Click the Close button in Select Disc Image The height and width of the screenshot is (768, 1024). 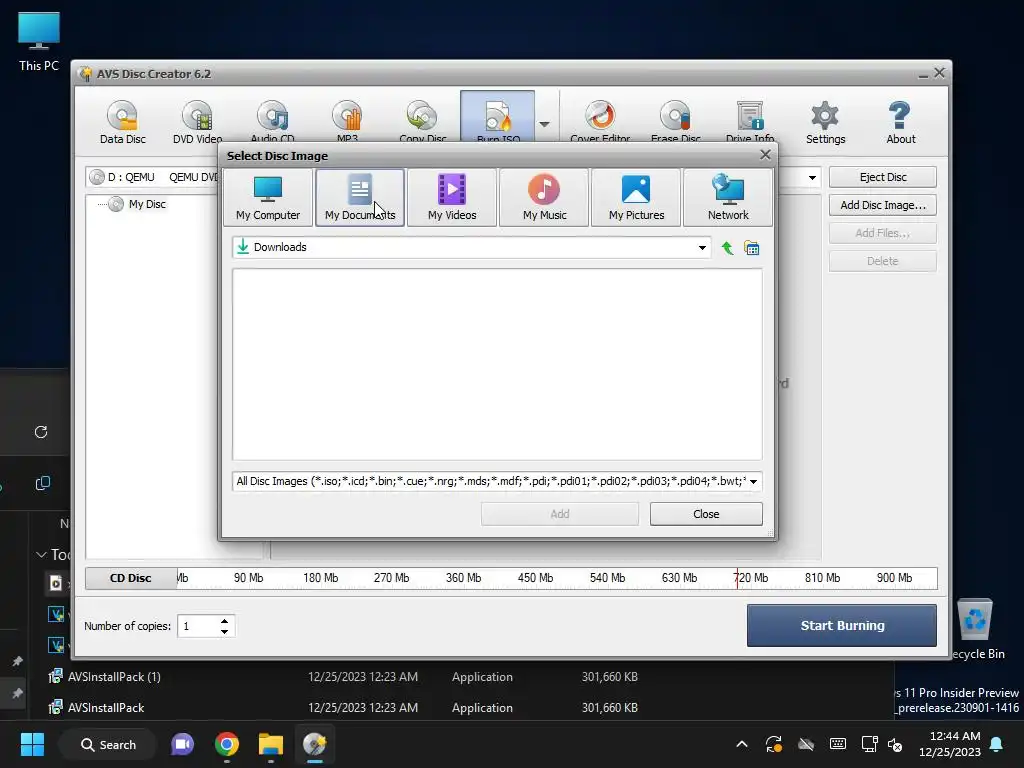[706, 514]
